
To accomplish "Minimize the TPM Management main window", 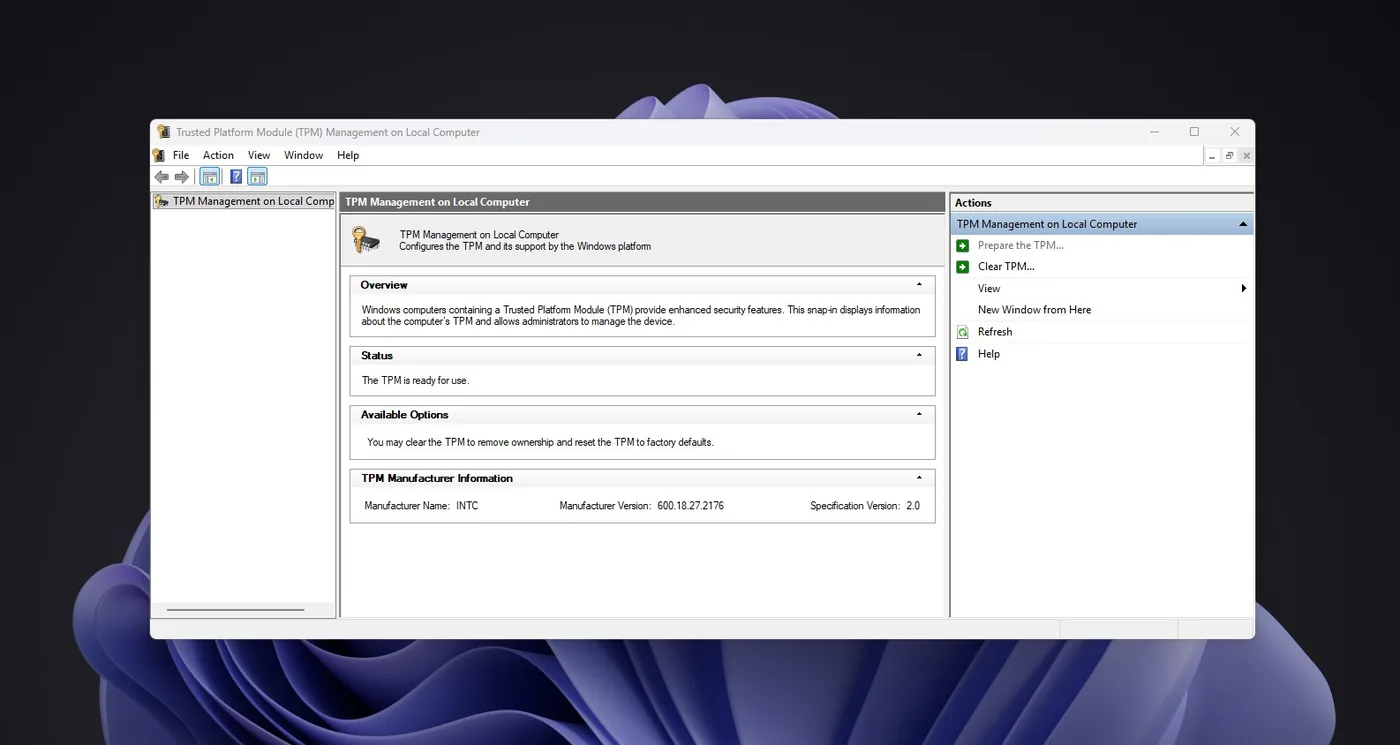I will point(1154,132).
